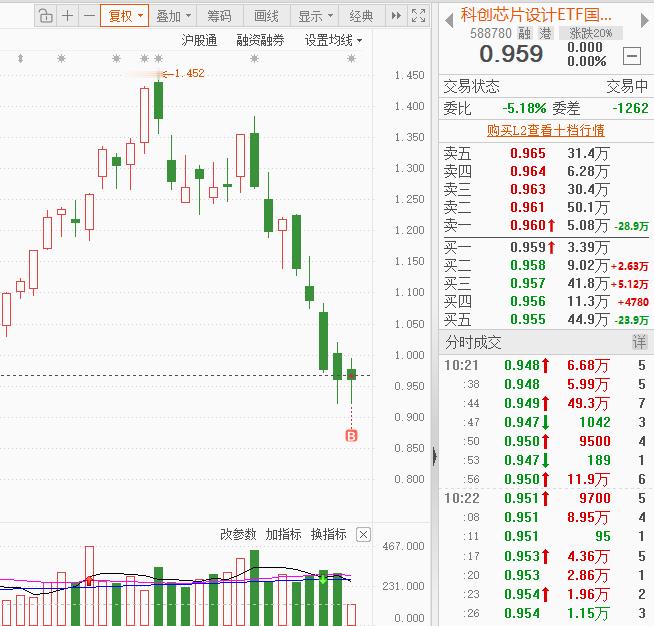The image size is (654, 626).
Task: Click the 买五 price 0.955
Action: (x=528, y=319)
